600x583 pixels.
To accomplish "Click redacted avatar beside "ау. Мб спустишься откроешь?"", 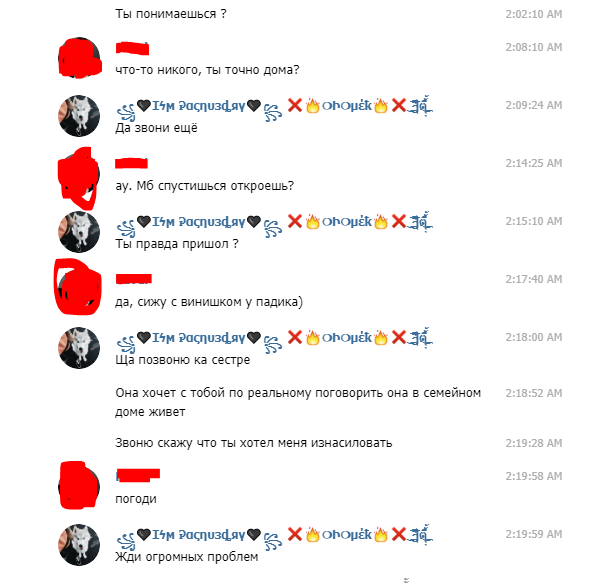I will (78, 178).
